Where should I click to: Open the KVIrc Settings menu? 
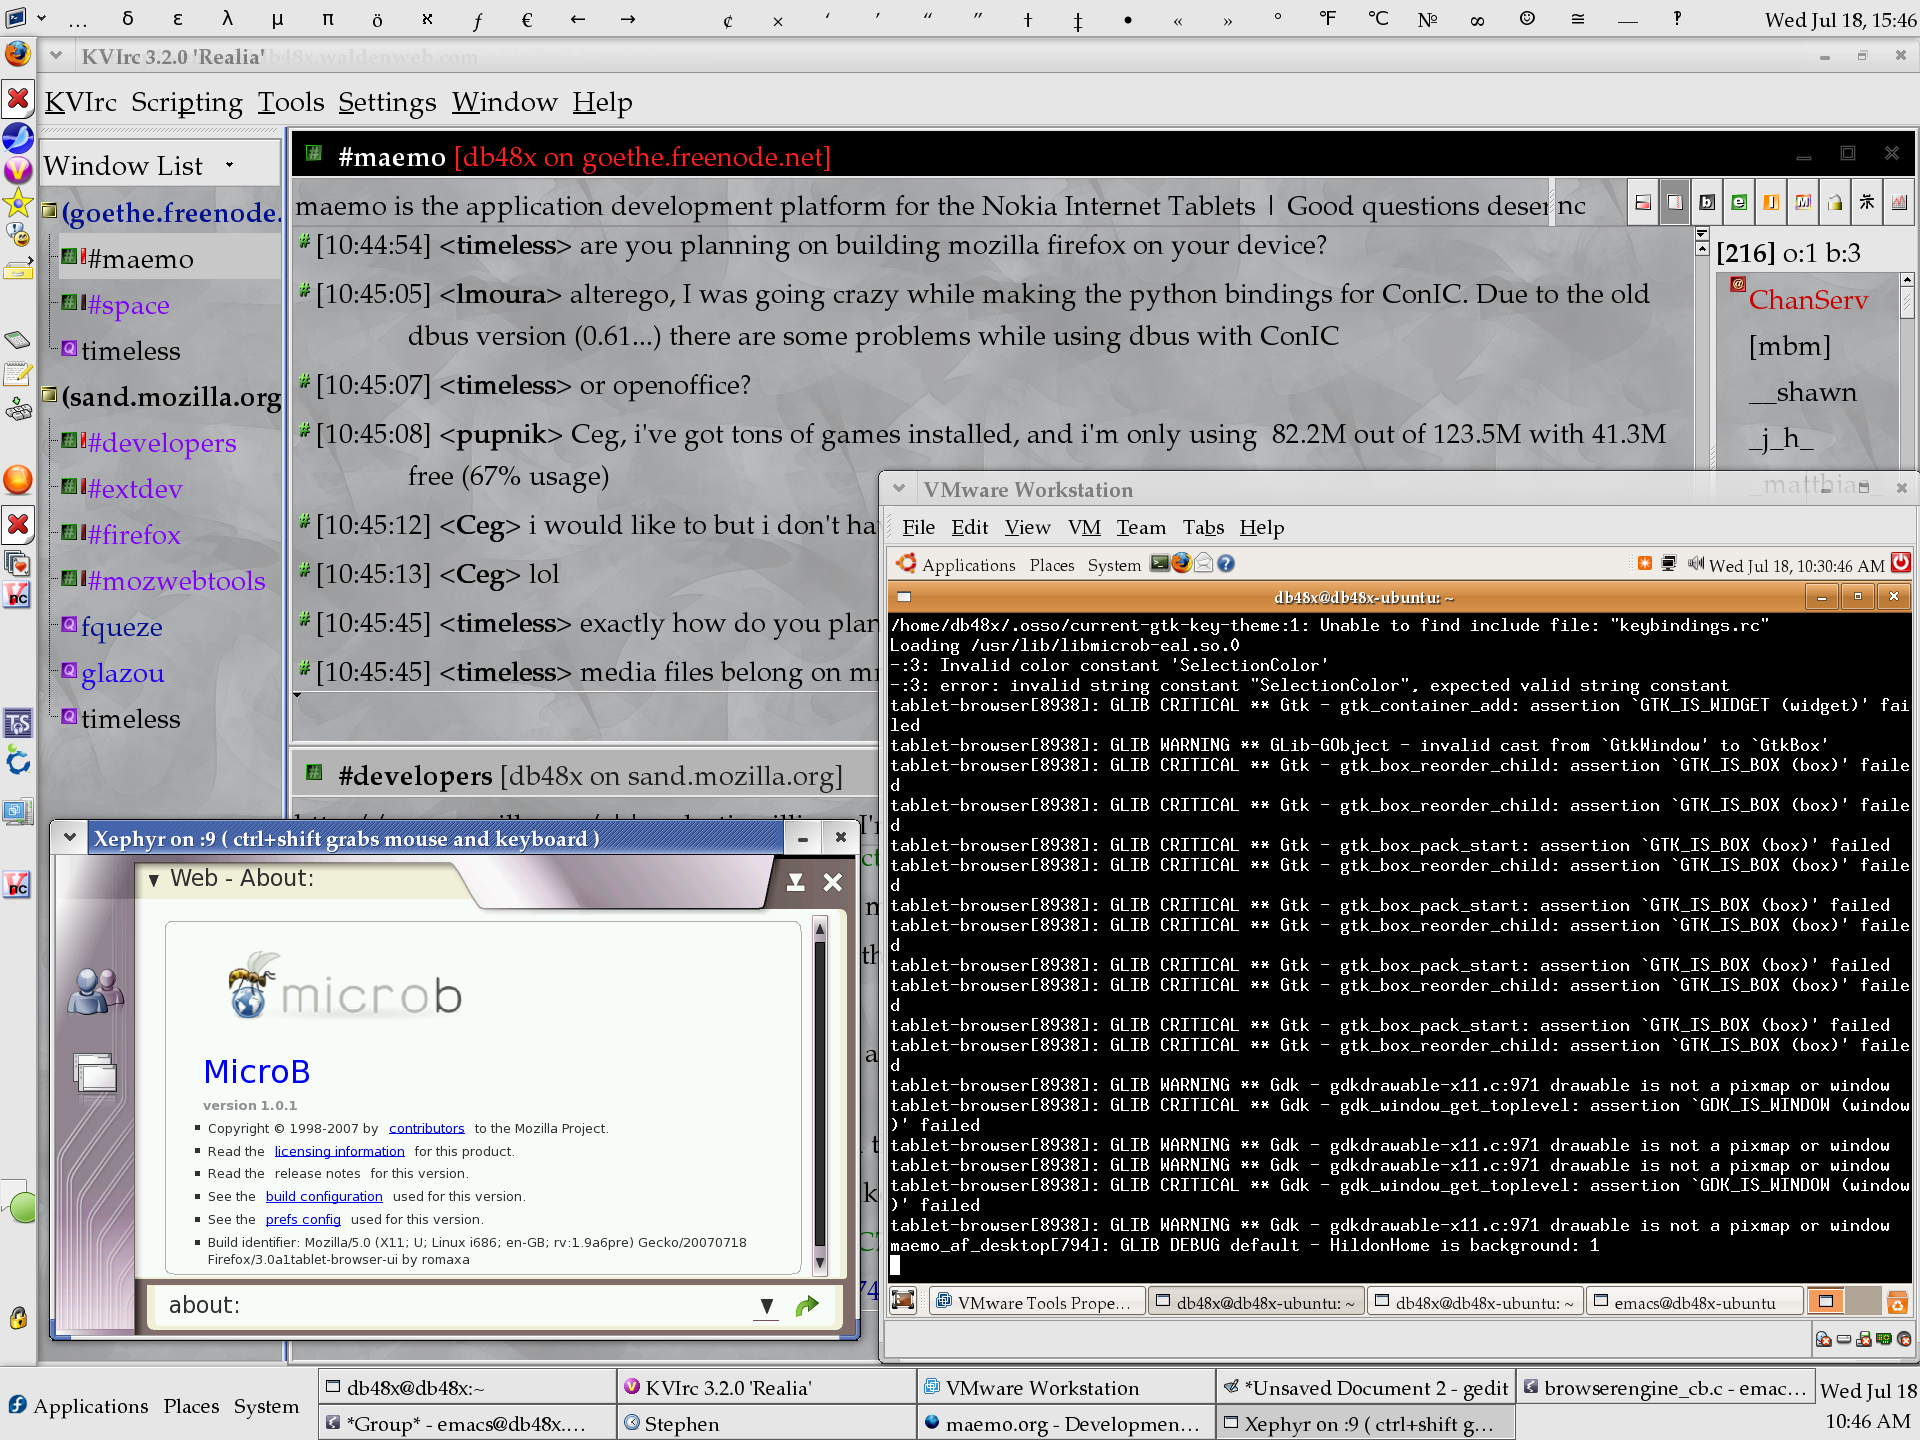pos(387,102)
